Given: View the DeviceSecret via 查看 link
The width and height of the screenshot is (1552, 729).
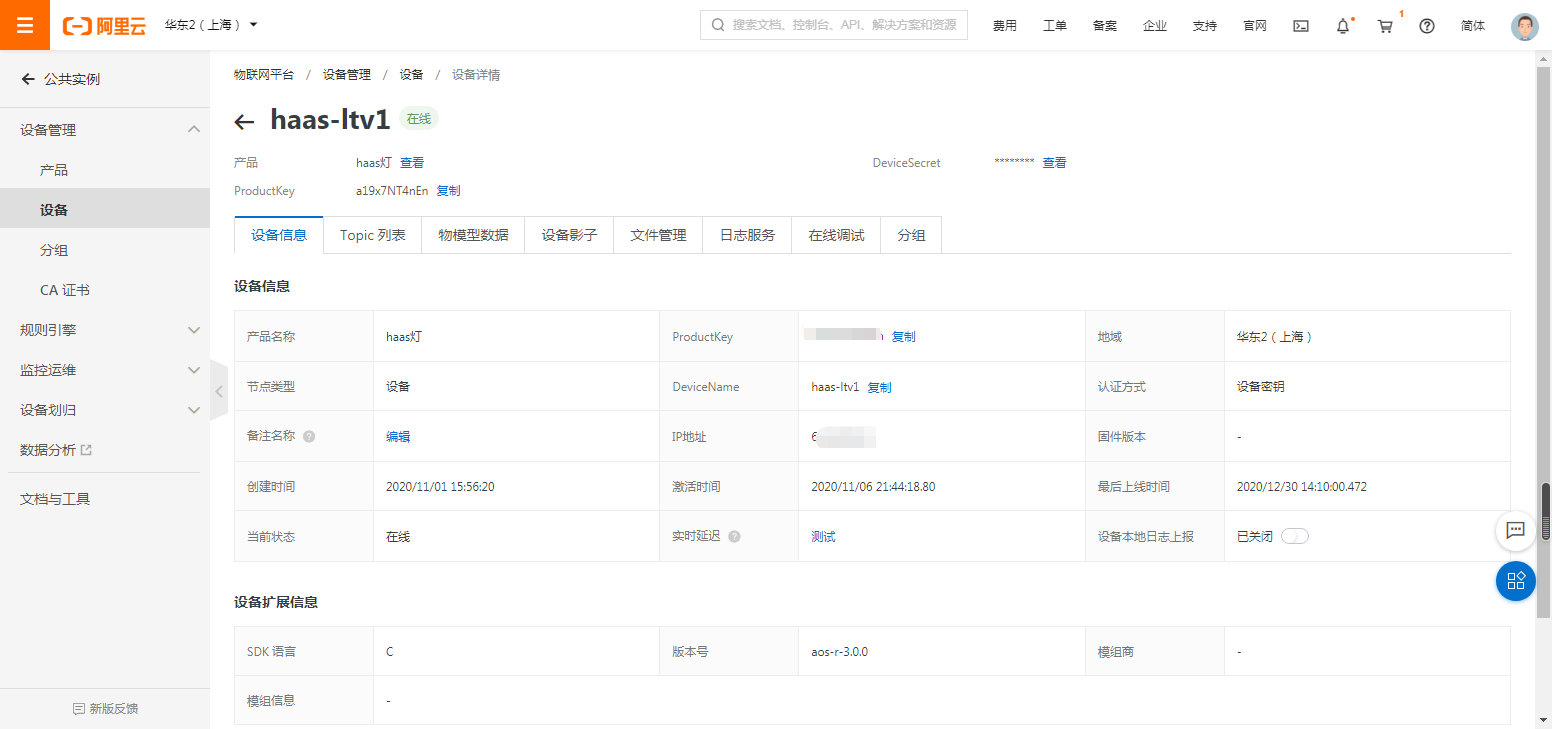Looking at the screenshot, I should 1054,163.
